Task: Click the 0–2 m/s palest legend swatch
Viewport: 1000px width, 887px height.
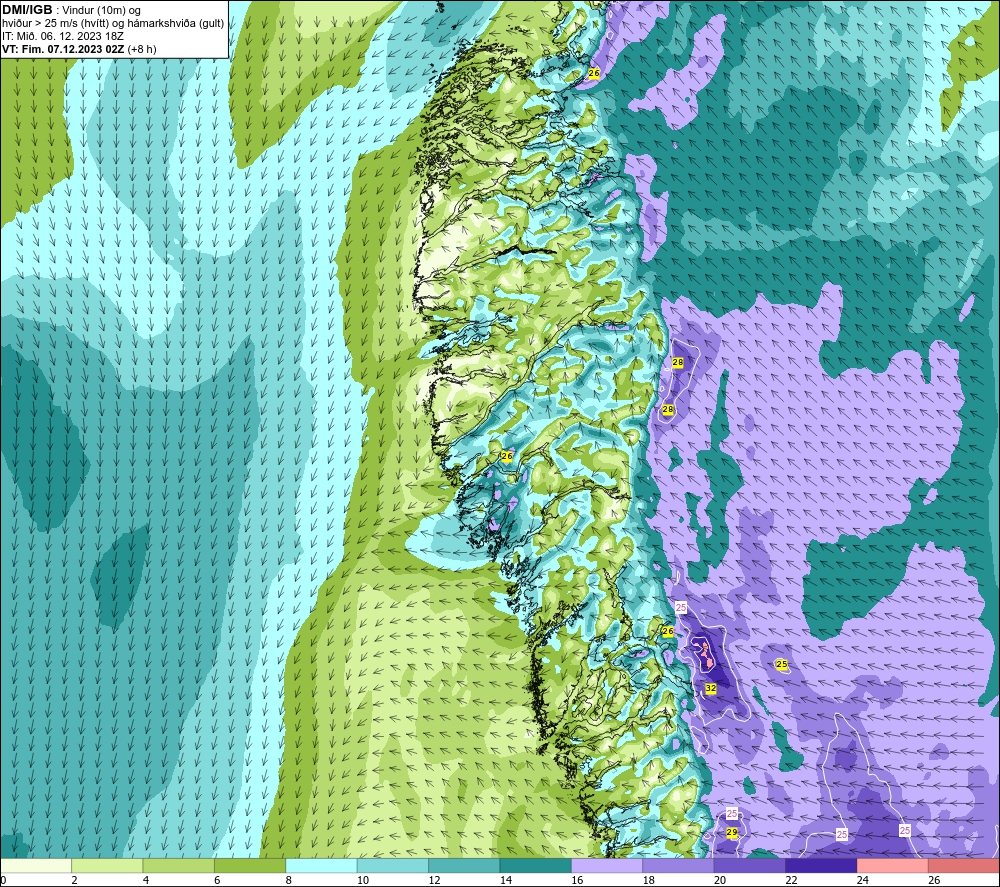Action: 36,865
